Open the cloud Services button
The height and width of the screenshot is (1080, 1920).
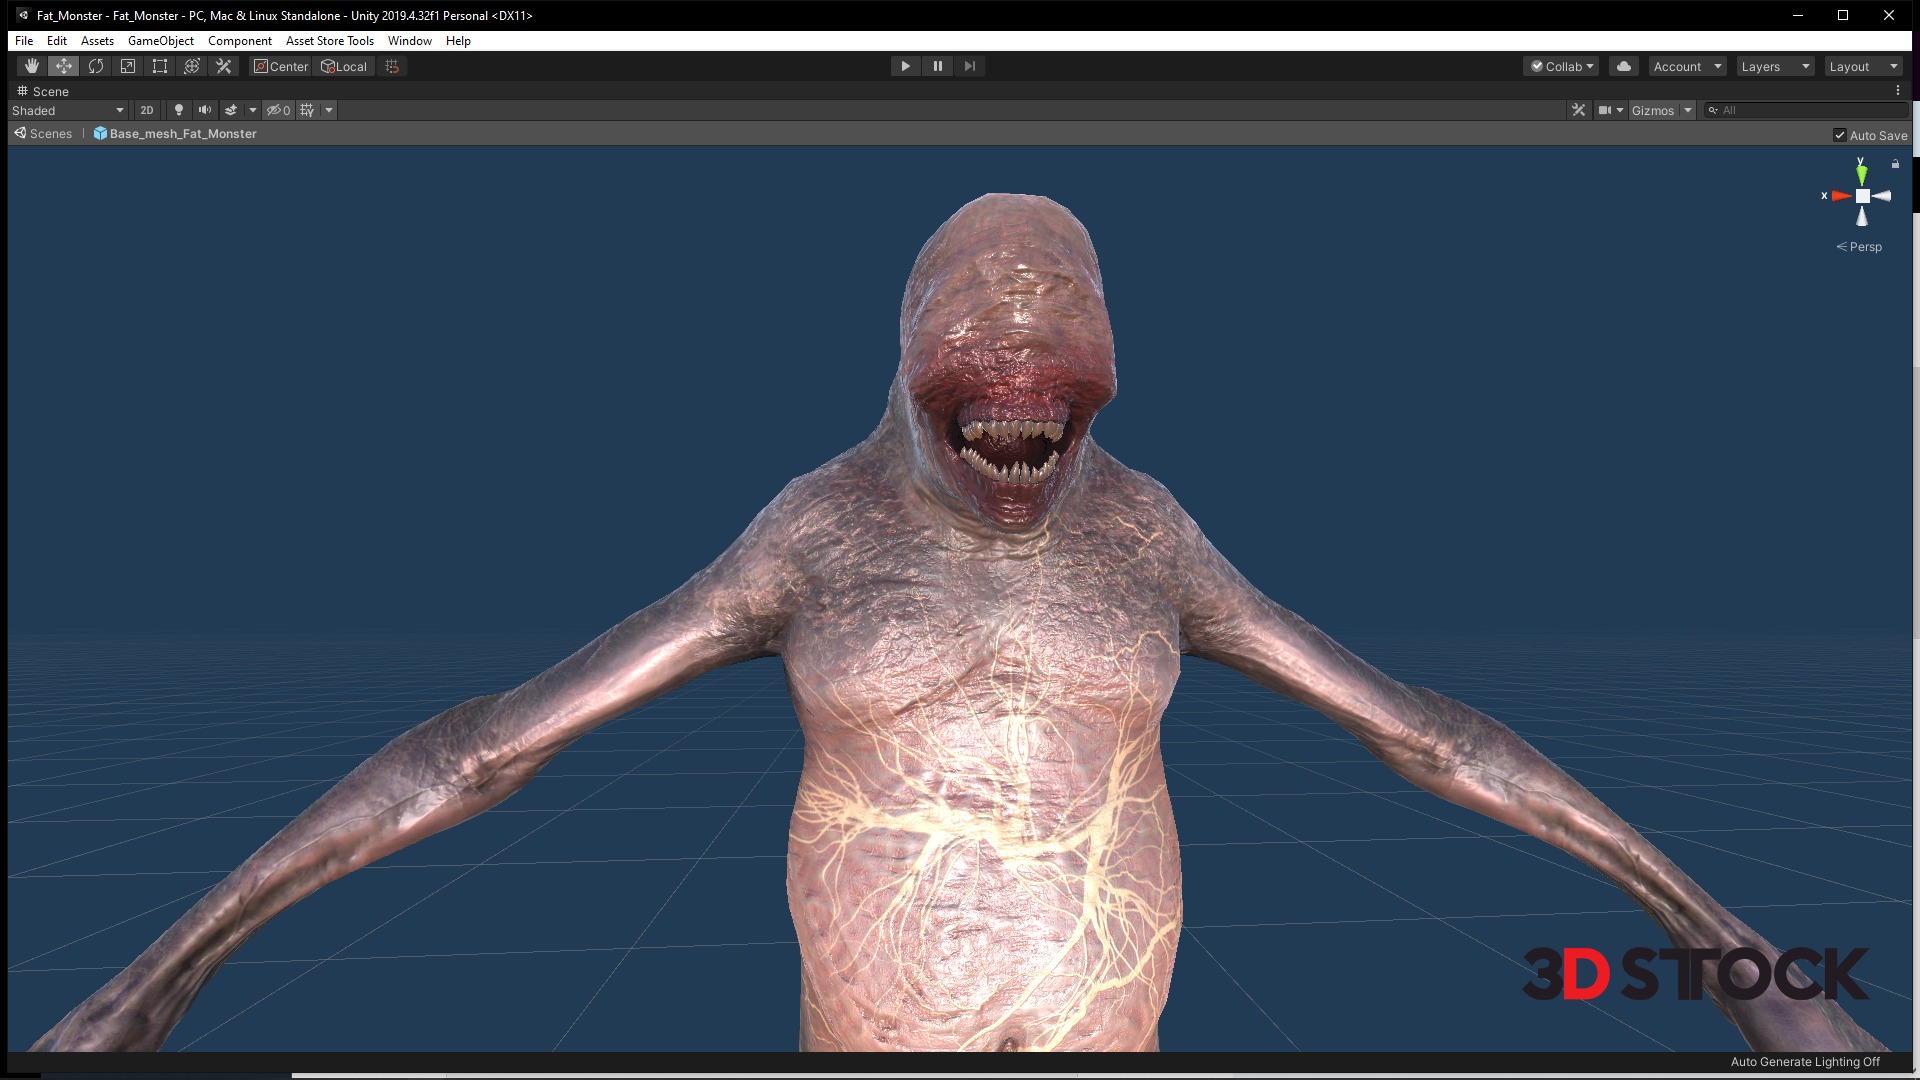[x=1624, y=66]
